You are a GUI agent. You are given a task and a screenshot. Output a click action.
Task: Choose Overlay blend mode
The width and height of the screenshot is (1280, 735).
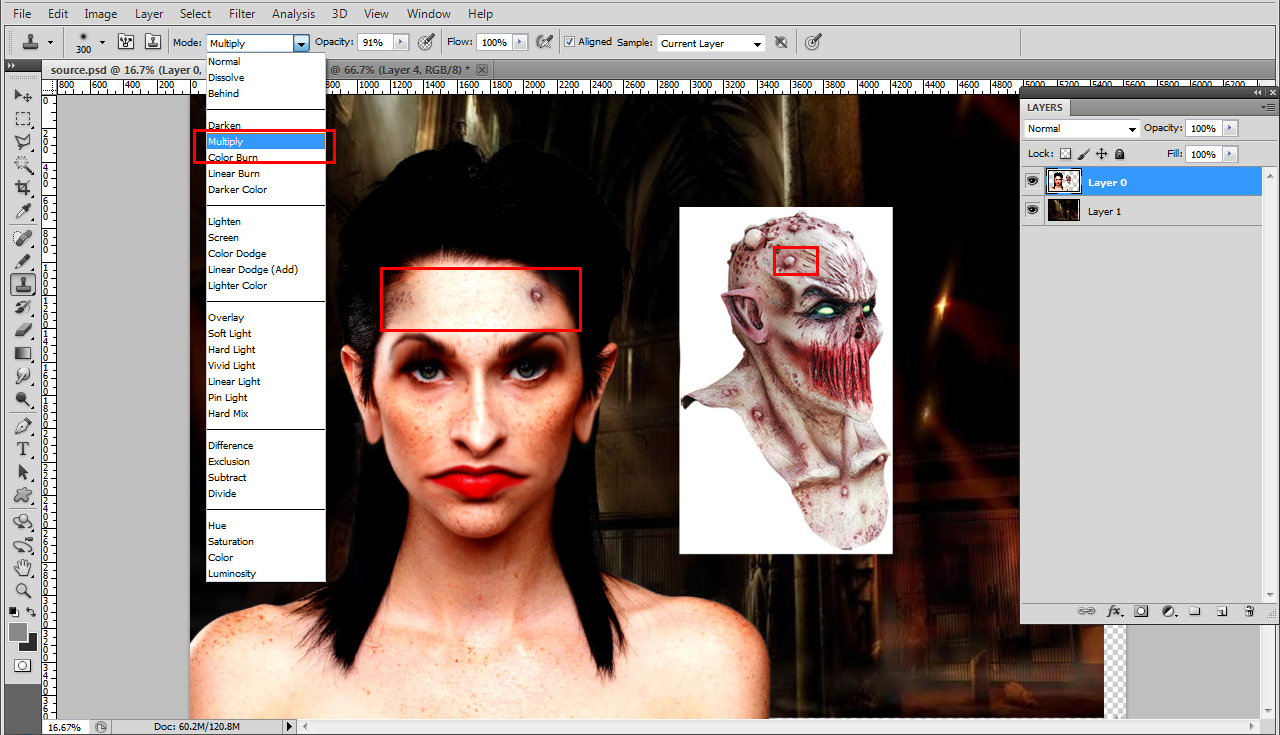tap(226, 318)
